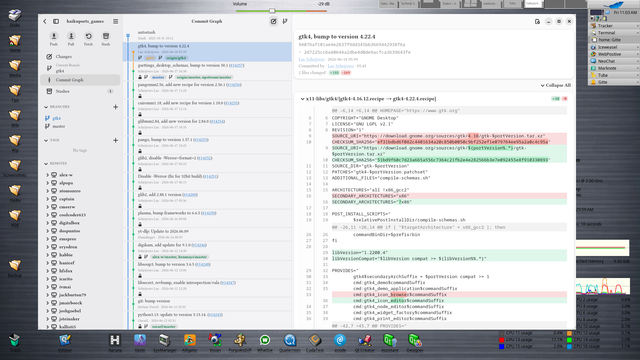Collapse the Remotes section
This screenshot has width=640, height=360.
tap(46, 163)
